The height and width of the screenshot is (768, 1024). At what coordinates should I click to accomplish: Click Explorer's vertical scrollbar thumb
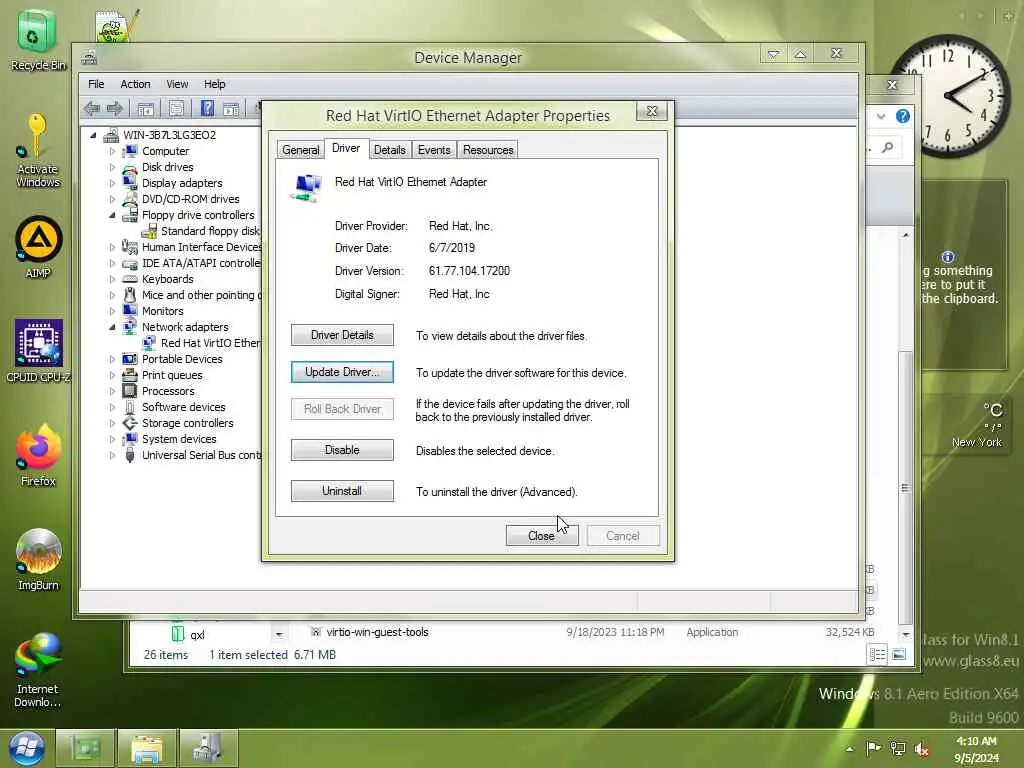click(x=905, y=487)
